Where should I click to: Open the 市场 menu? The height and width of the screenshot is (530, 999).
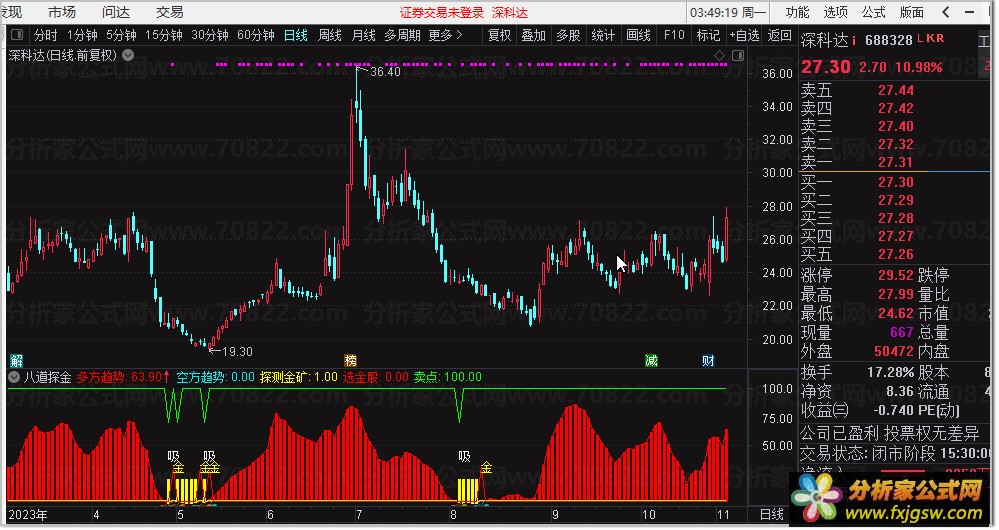tap(62, 12)
